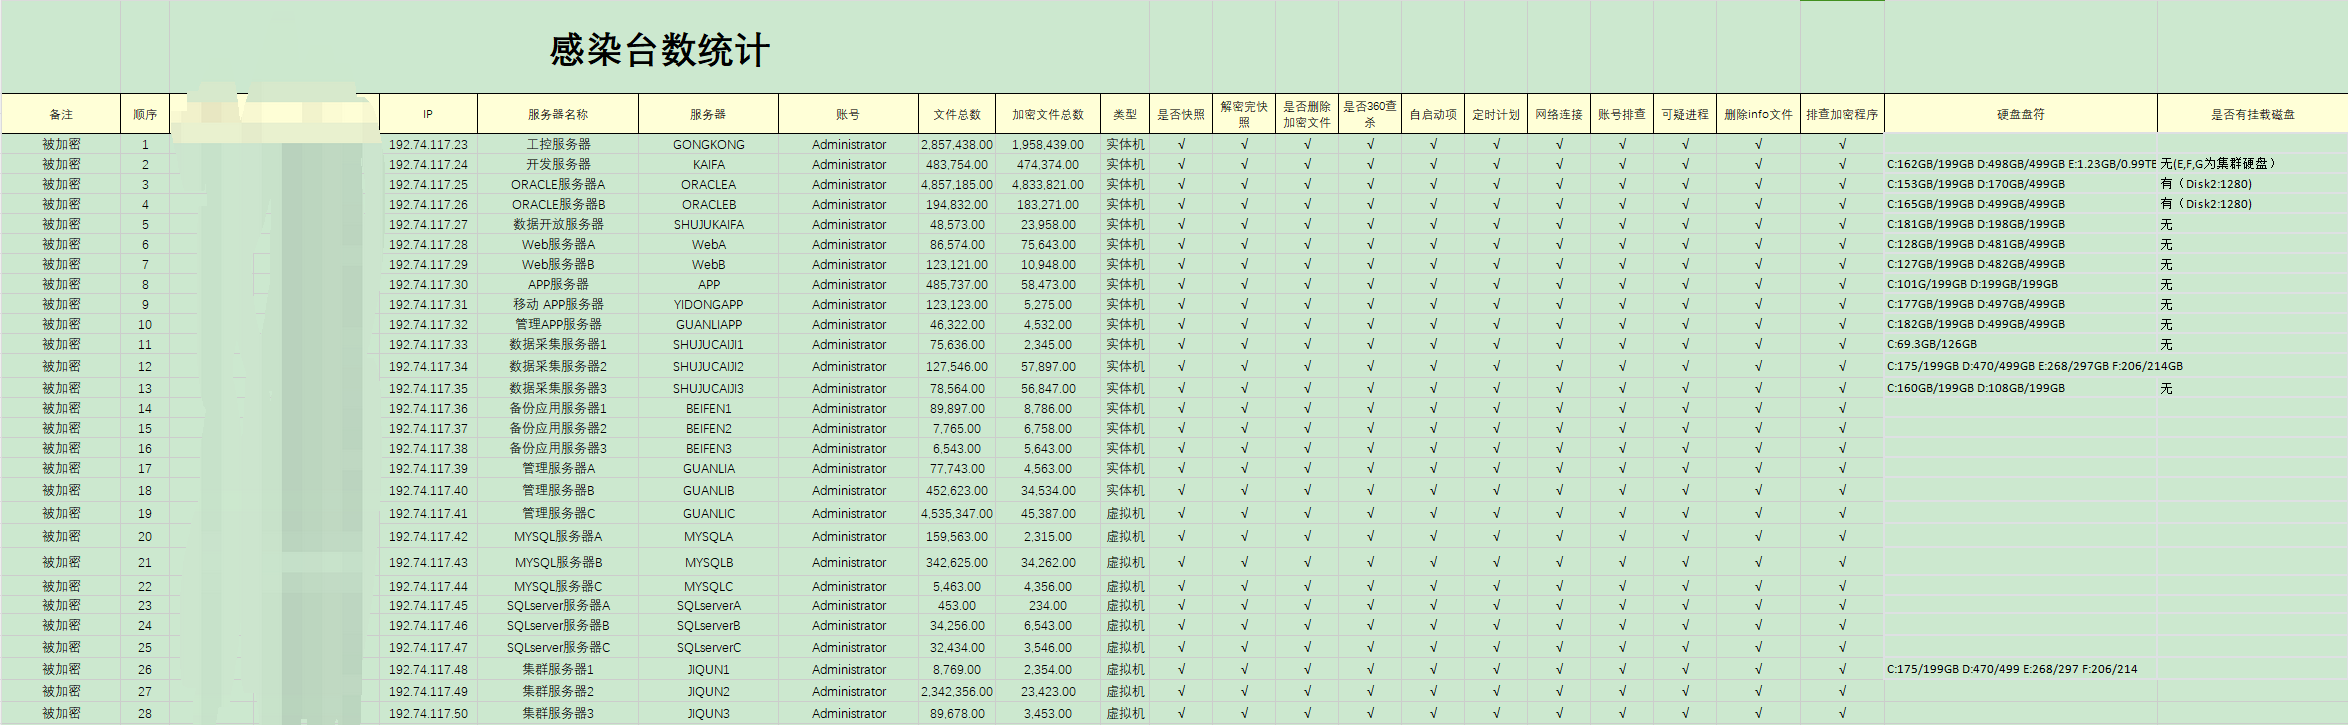Select the encrypted file count 1,958,439.00

pos(1047,145)
